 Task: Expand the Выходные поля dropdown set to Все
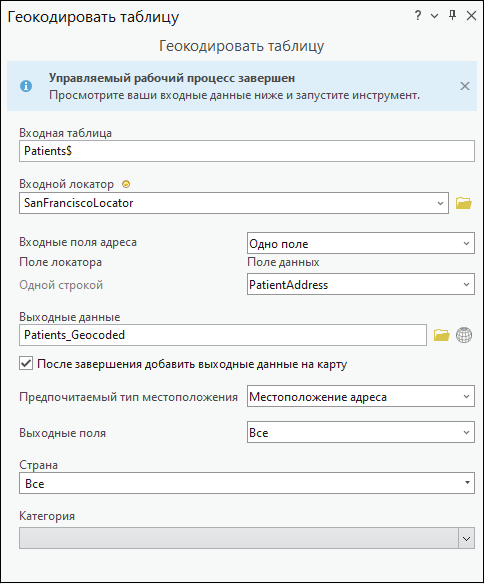coord(466,432)
